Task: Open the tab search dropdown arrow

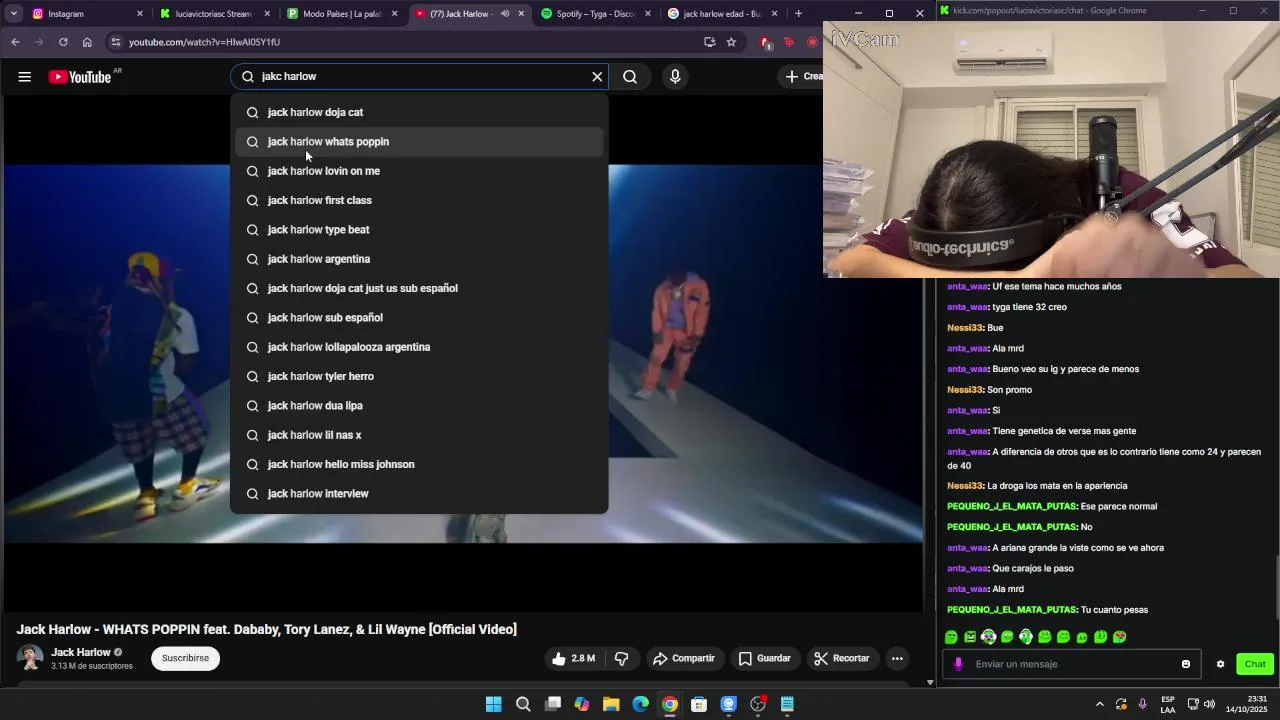Action: tap(14, 14)
